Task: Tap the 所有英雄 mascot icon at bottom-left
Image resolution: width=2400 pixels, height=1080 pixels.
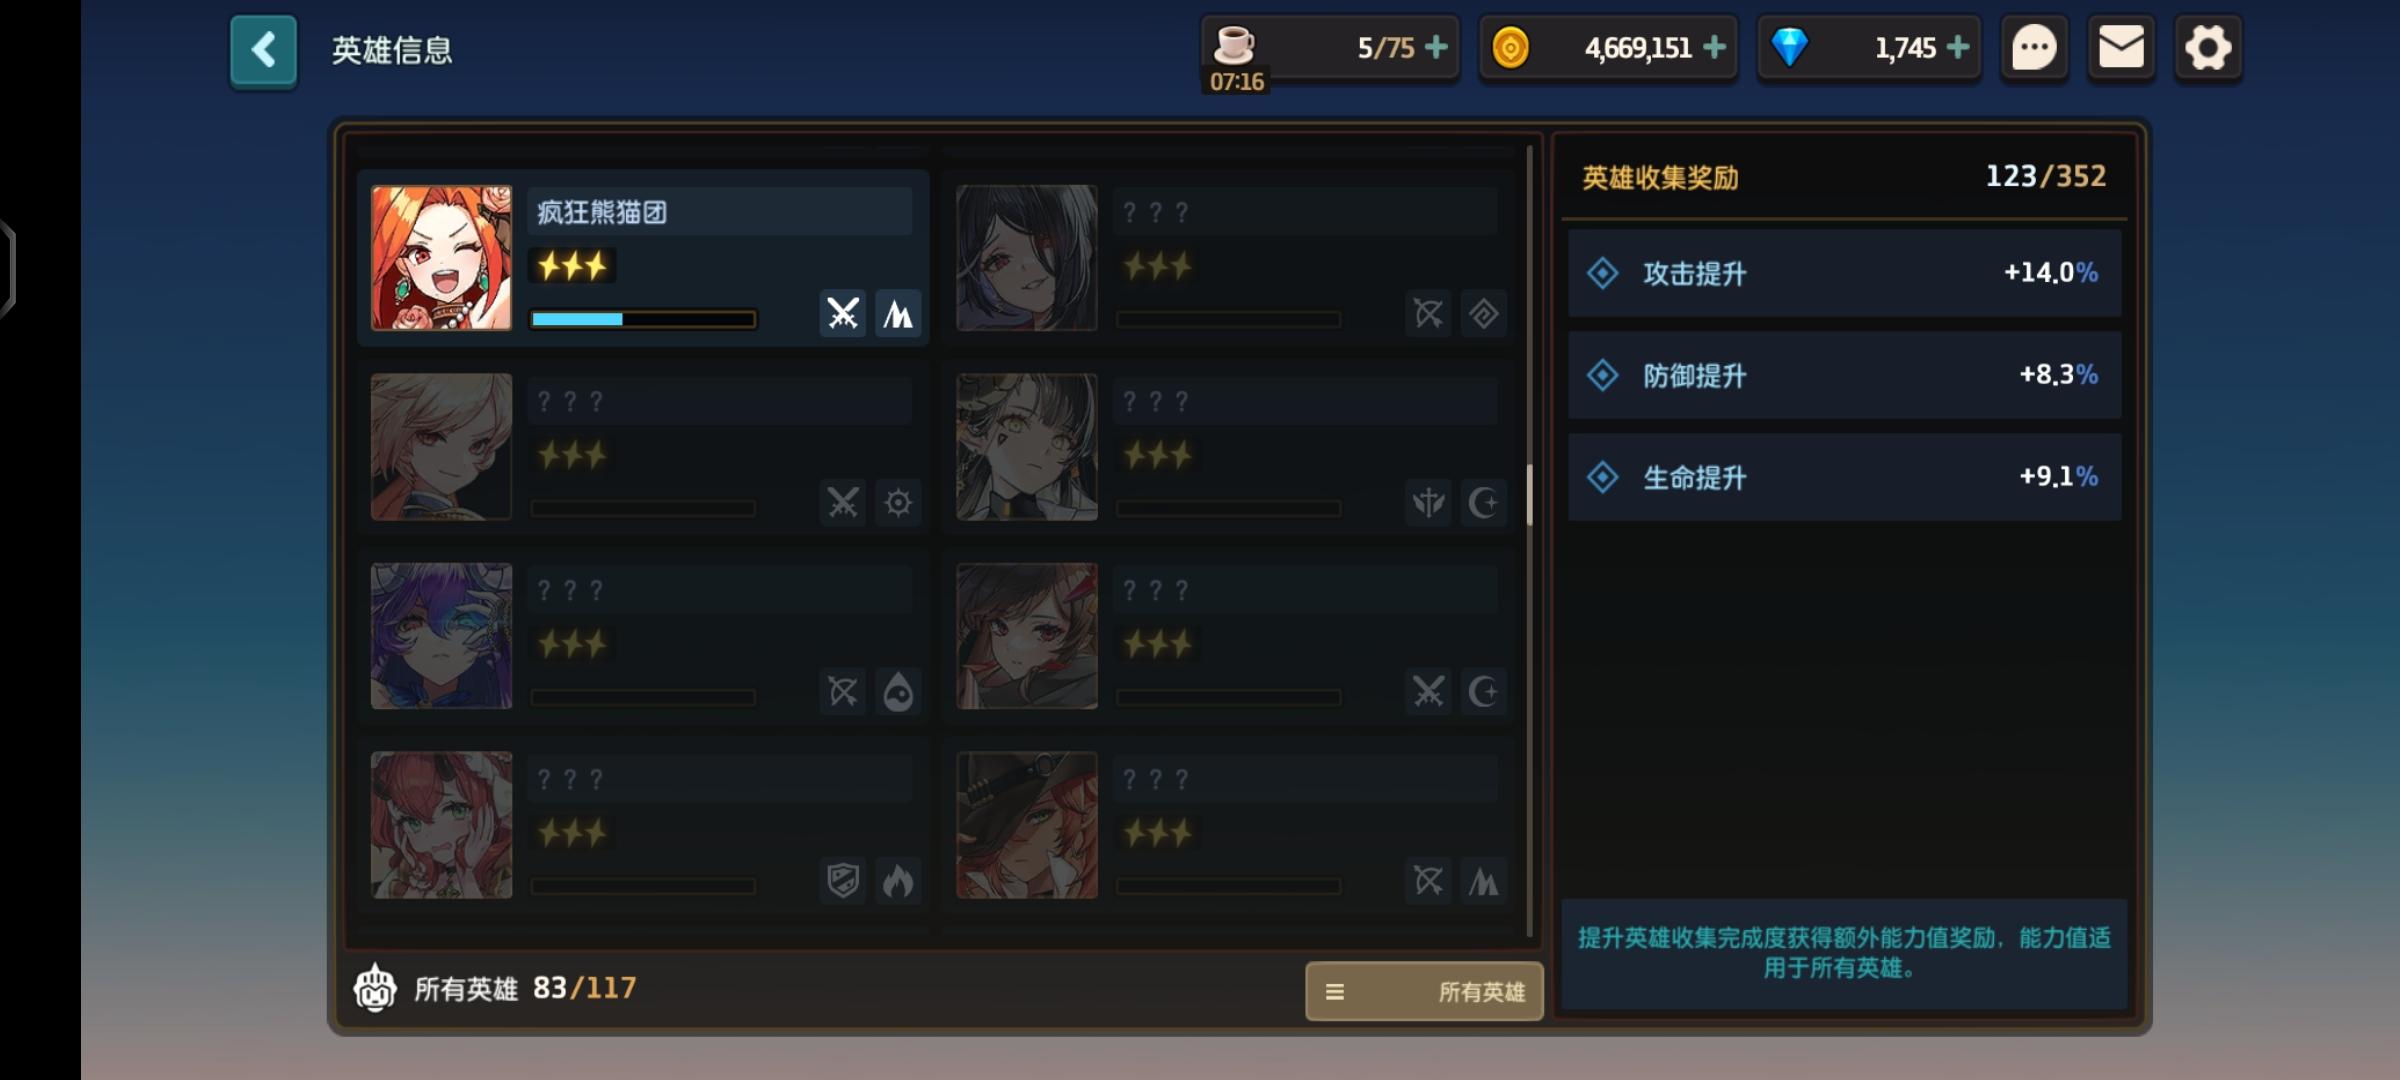Action: [x=375, y=988]
